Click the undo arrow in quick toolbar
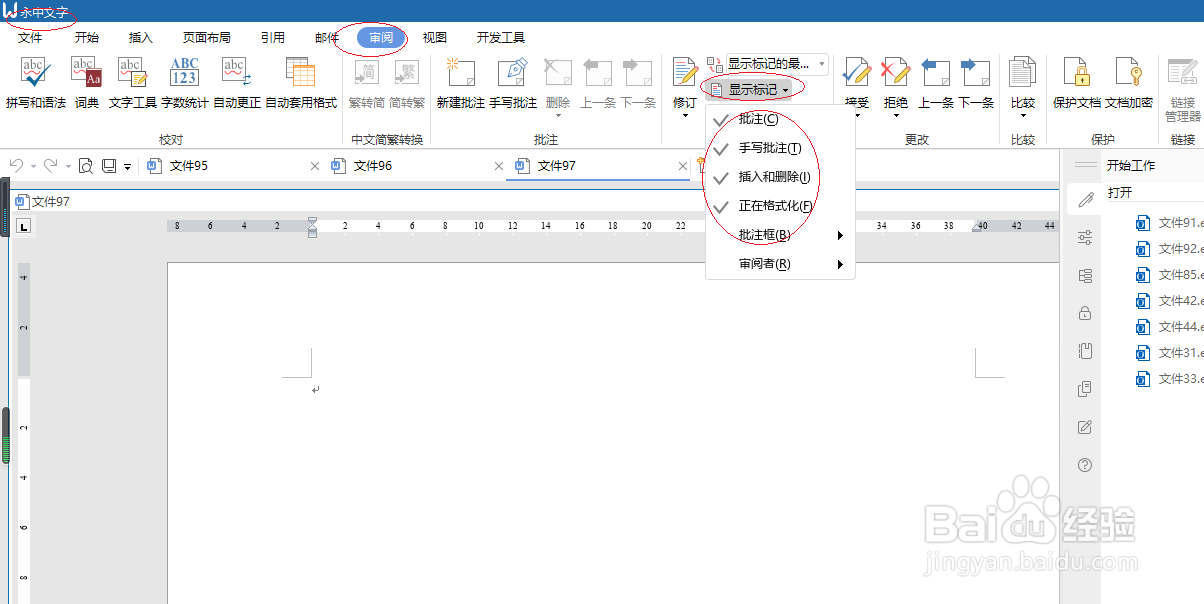This screenshot has height=604, width=1204. coord(16,166)
